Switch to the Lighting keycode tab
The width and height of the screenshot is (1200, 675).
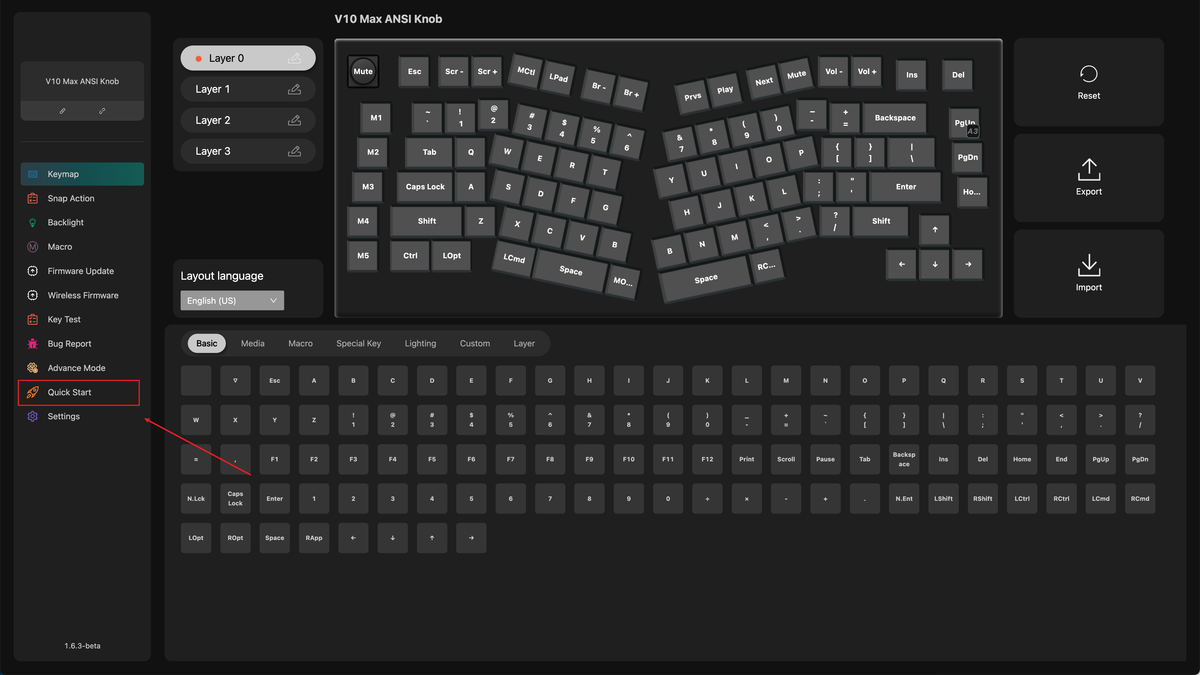420,343
